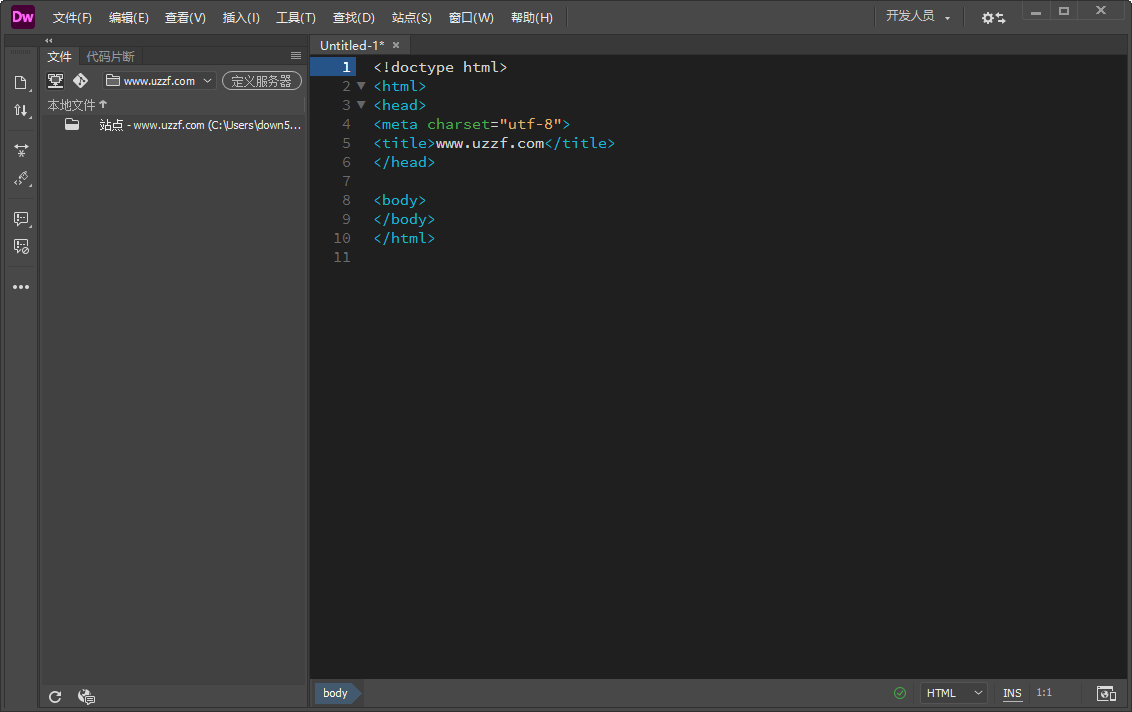Screen dimensions: 1132x712
Task: Click line number 1 in the gutter
Action: 347,67
